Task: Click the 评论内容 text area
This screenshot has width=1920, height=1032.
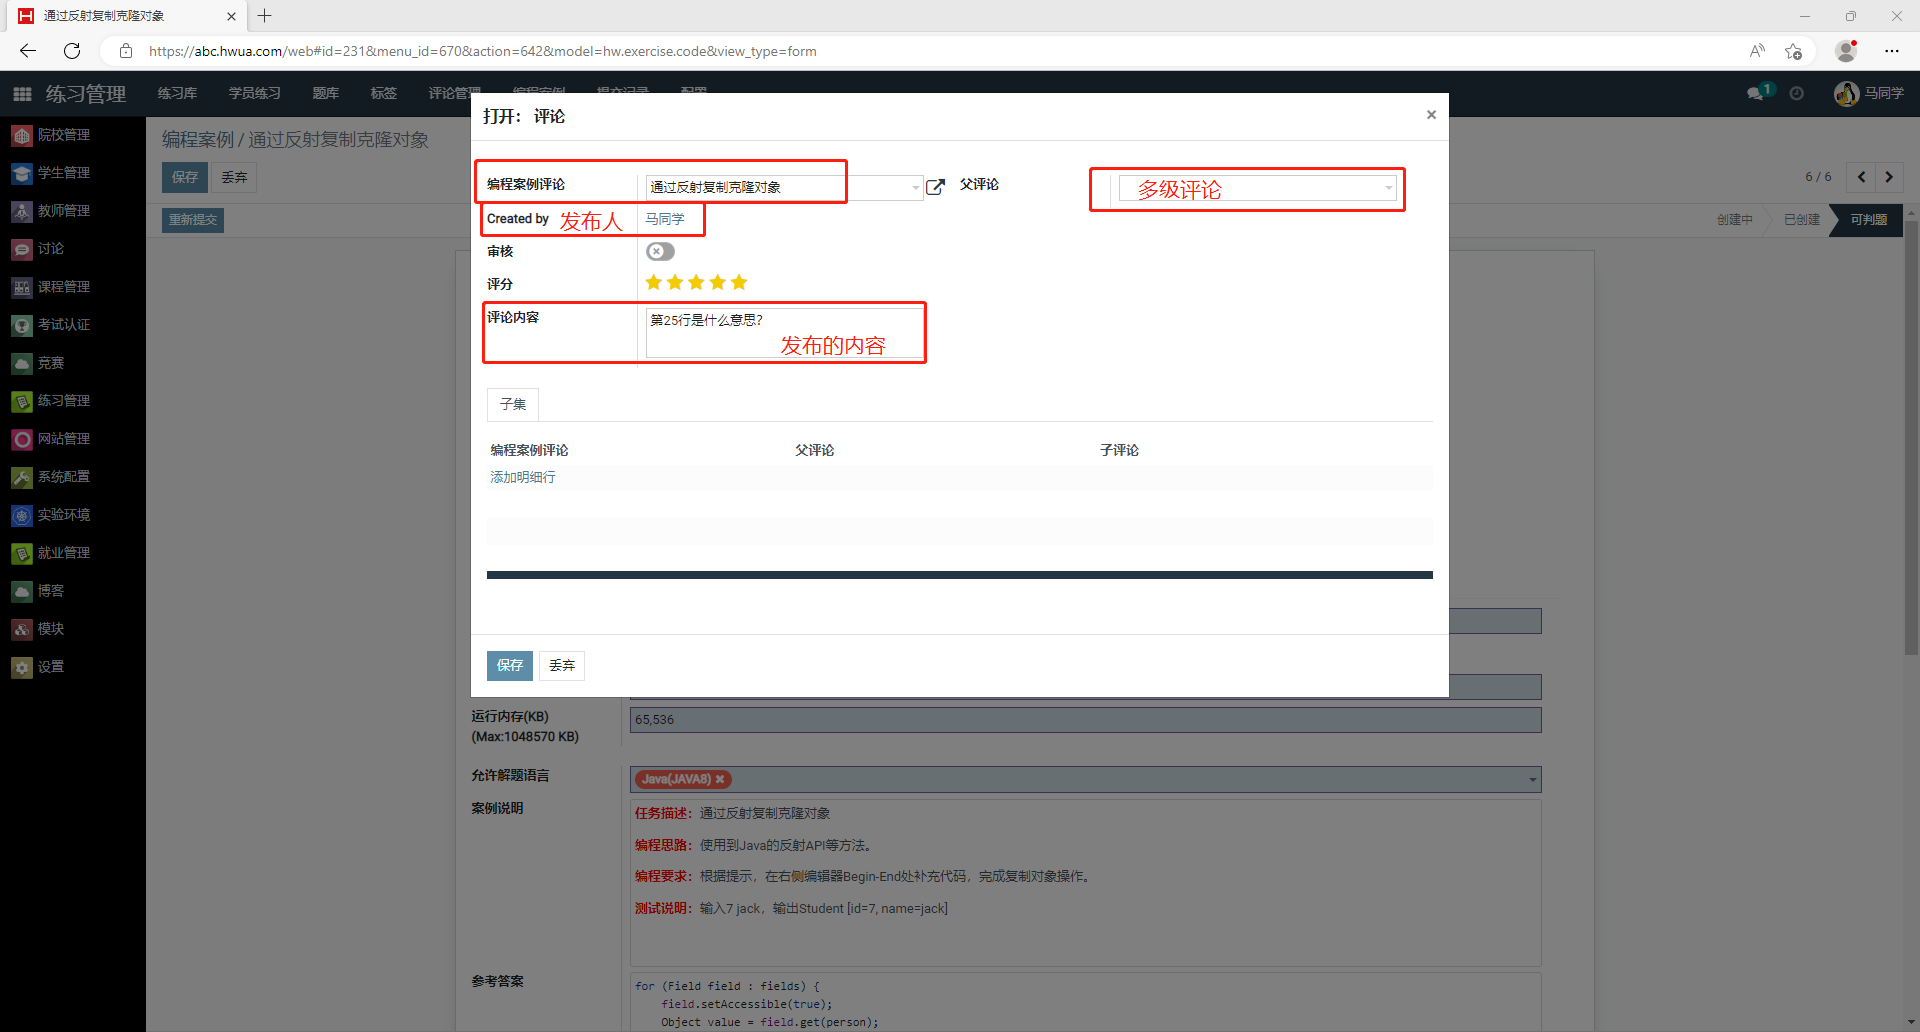Action: pos(785,332)
